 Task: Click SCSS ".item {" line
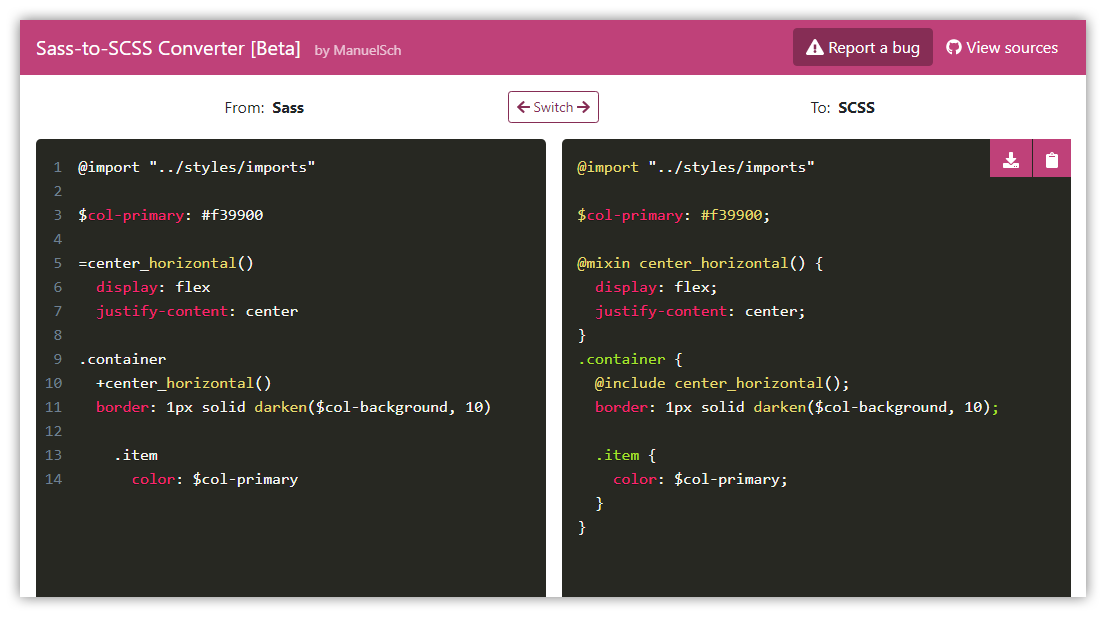tap(626, 455)
